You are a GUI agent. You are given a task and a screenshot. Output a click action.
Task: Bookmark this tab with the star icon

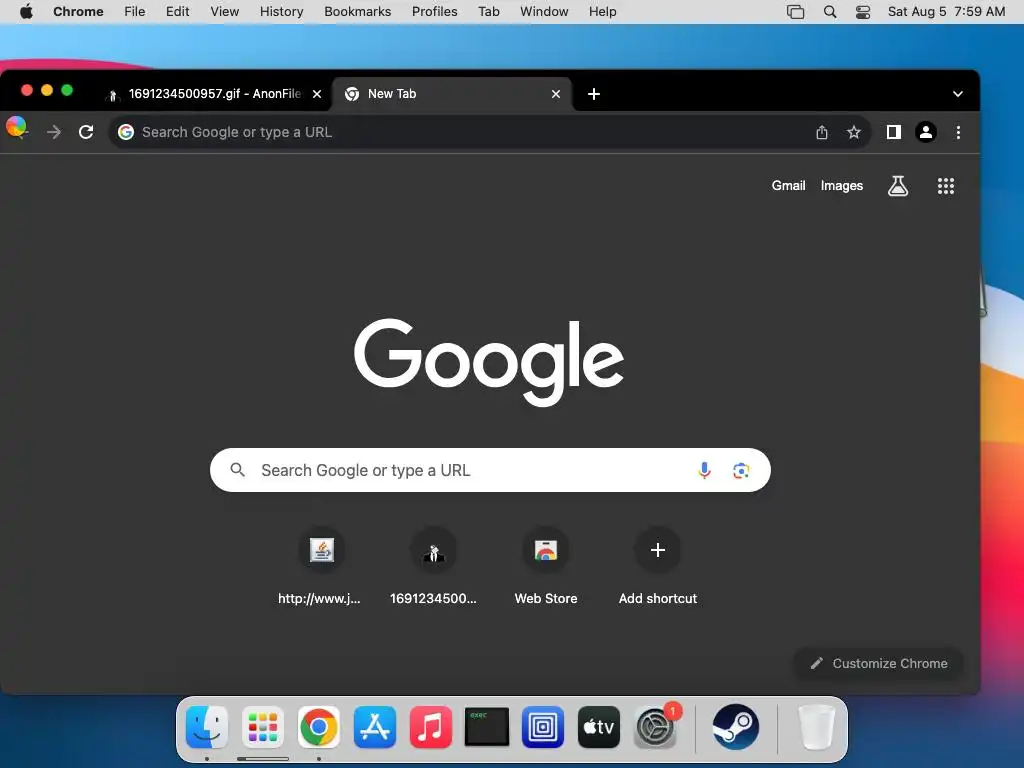(854, 133)
